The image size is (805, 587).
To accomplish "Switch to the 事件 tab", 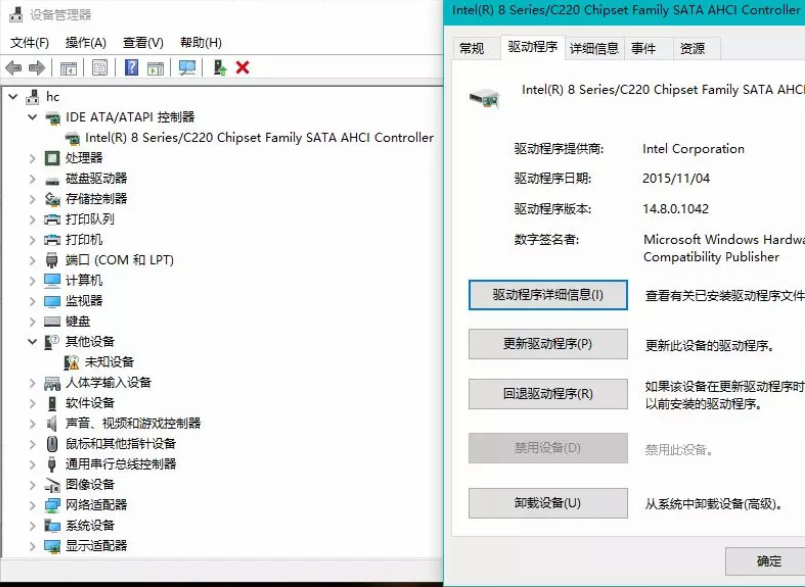I will pyautogui.click(x=646, y=47).
